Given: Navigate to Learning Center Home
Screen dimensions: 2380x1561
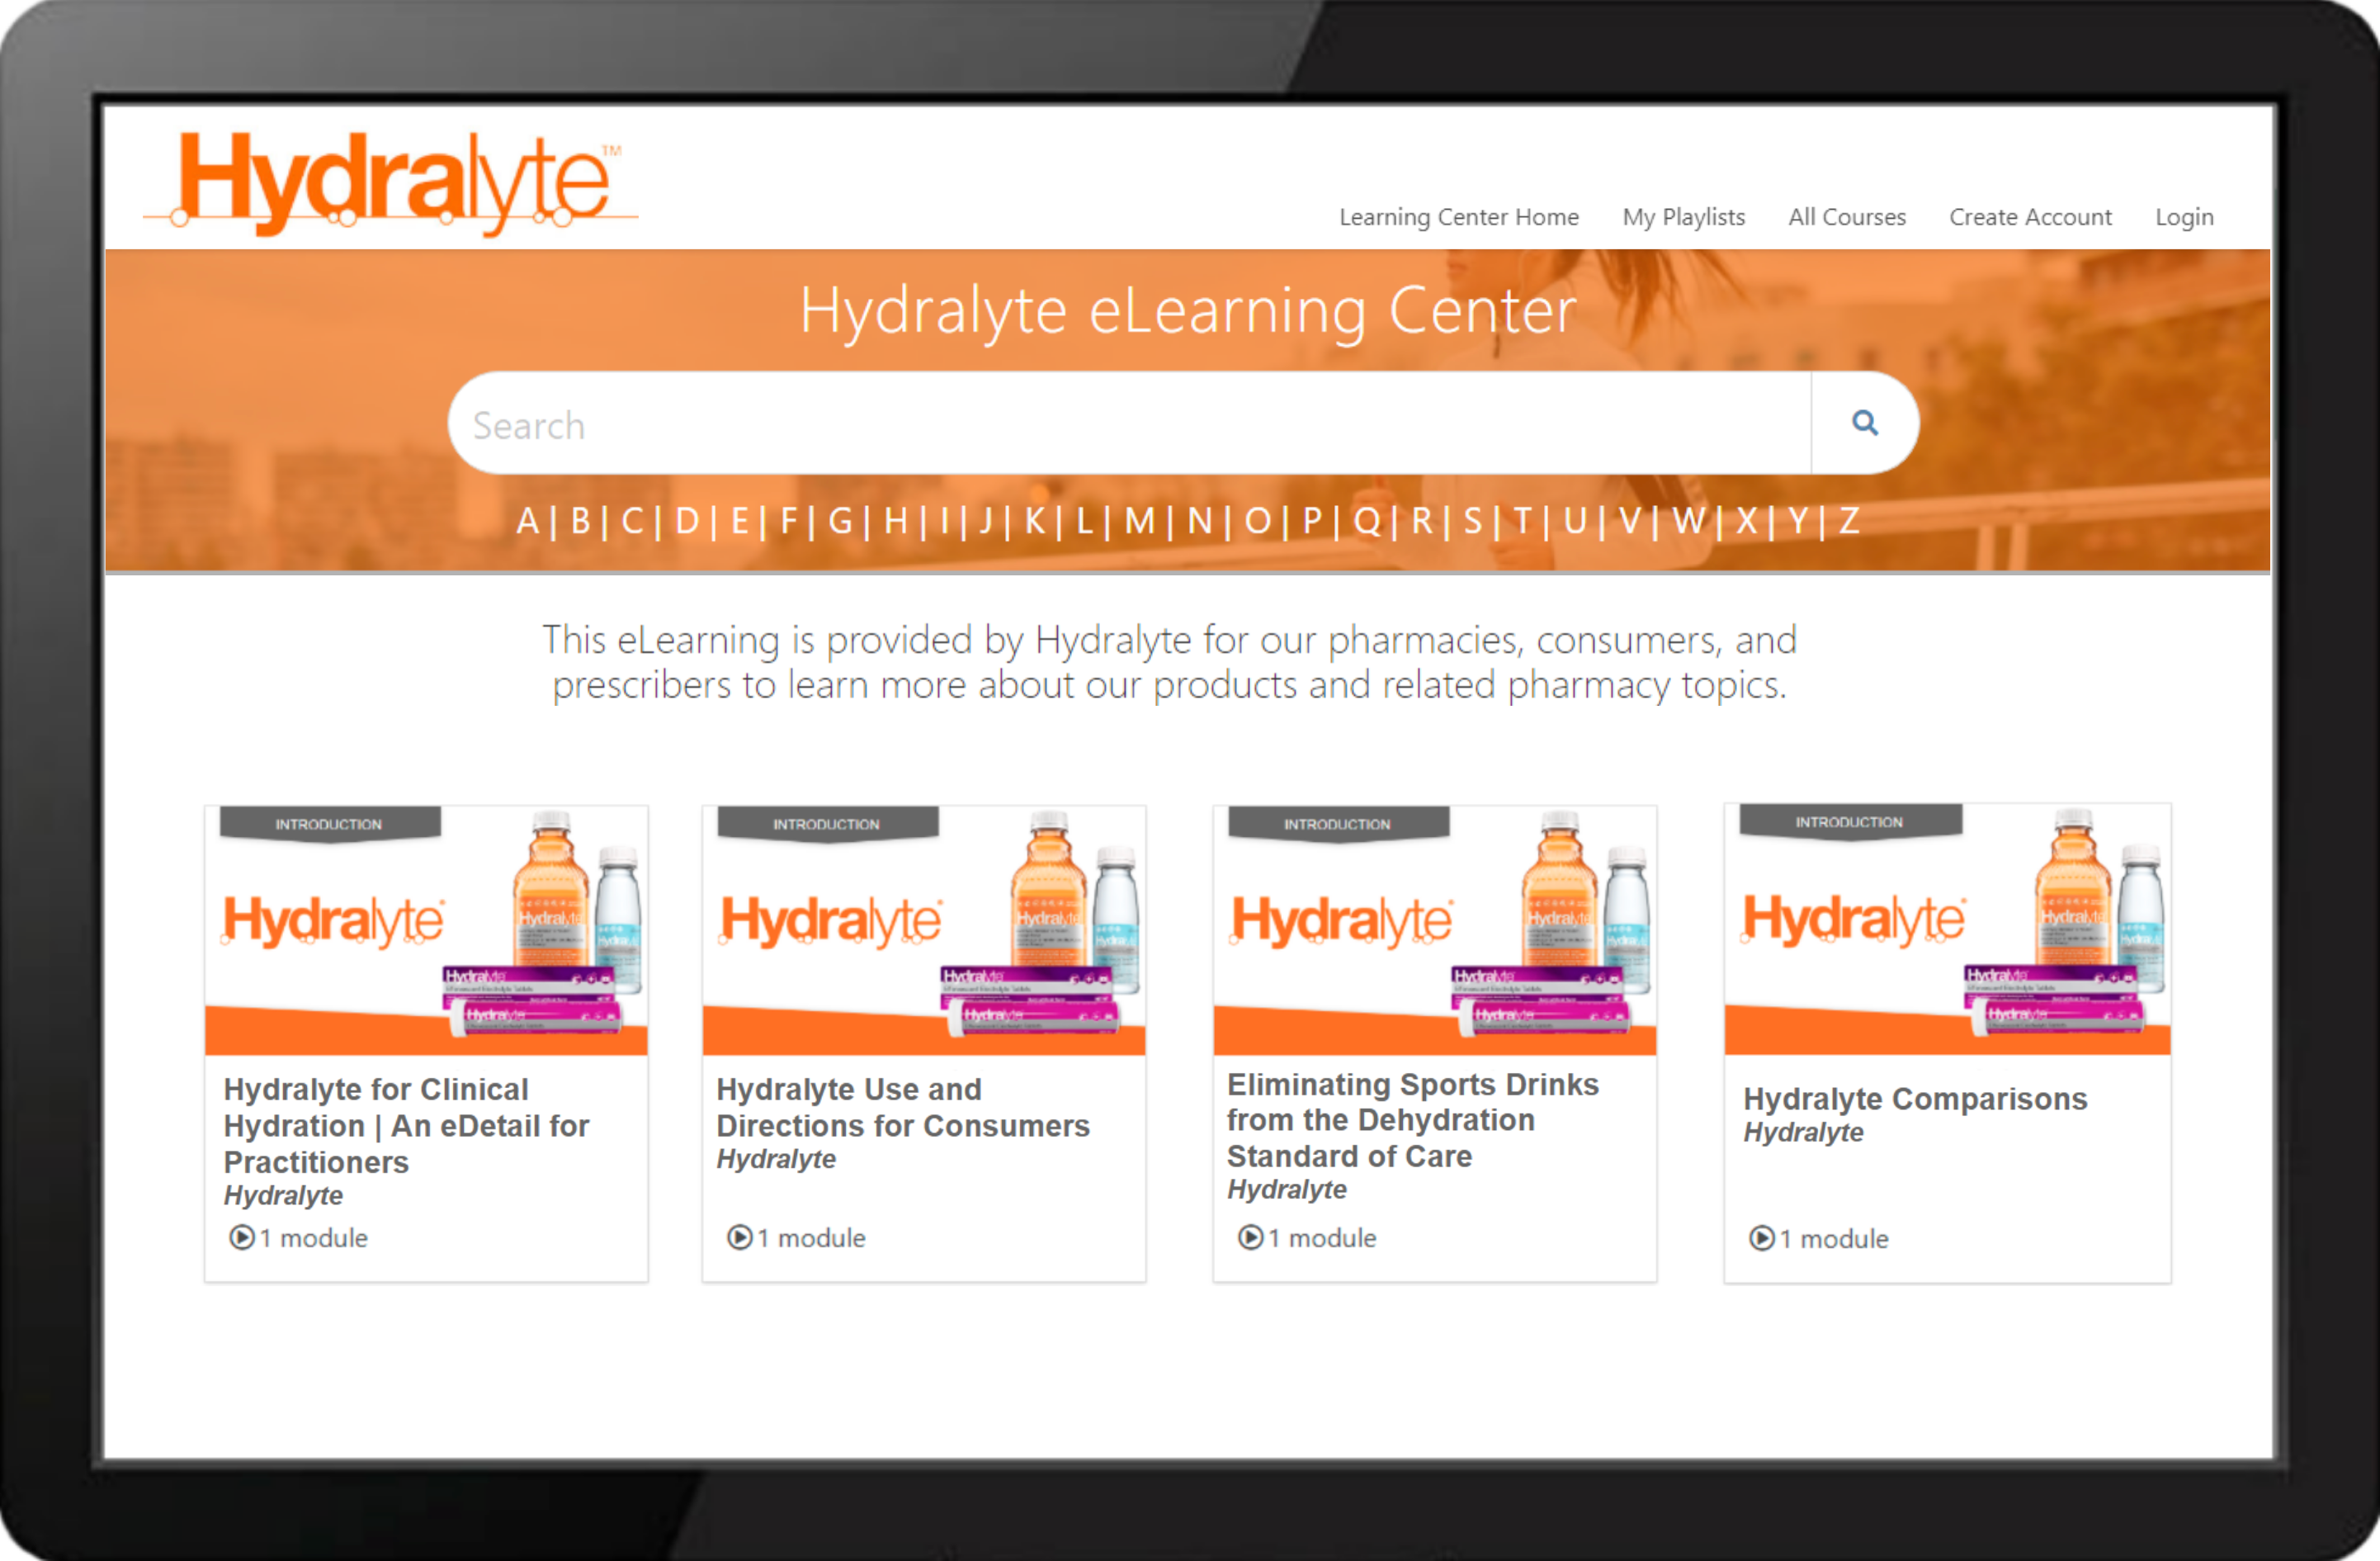Looking at the screenshot, I should 1461,218.
